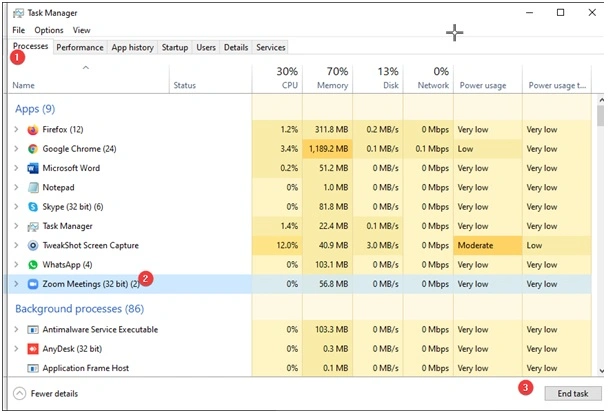The height and width of the screenshot is (413, 608).
Task: Click the Application Frame Host icon
Action: [33, 368]
